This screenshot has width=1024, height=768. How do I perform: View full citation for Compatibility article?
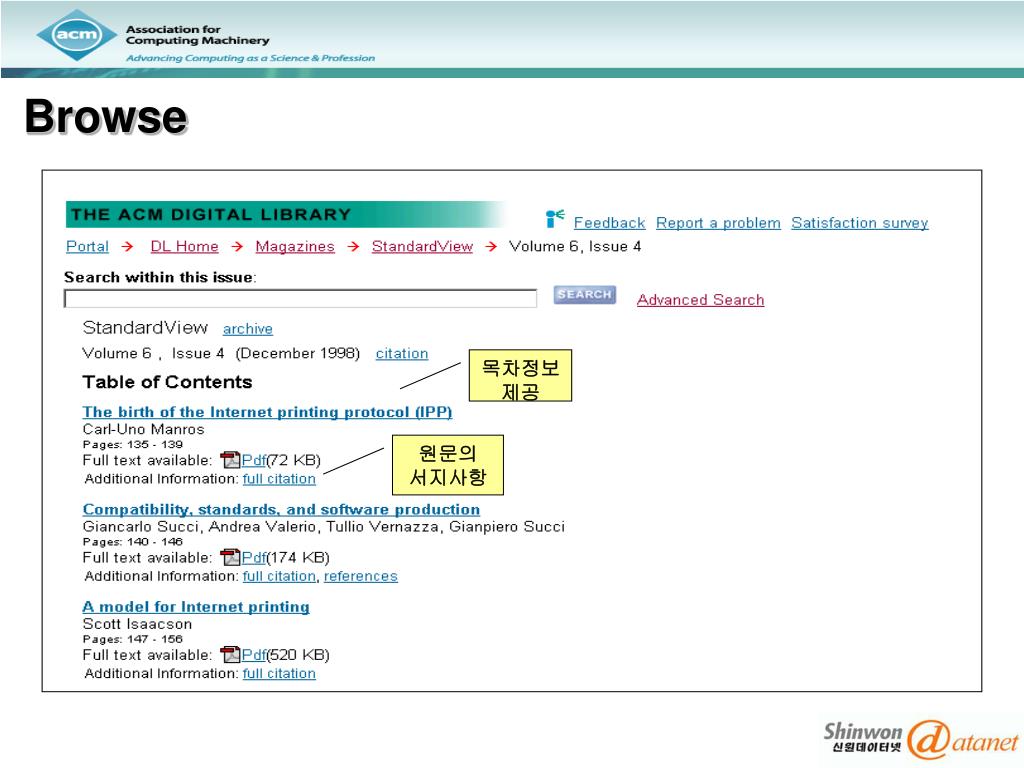279,576
